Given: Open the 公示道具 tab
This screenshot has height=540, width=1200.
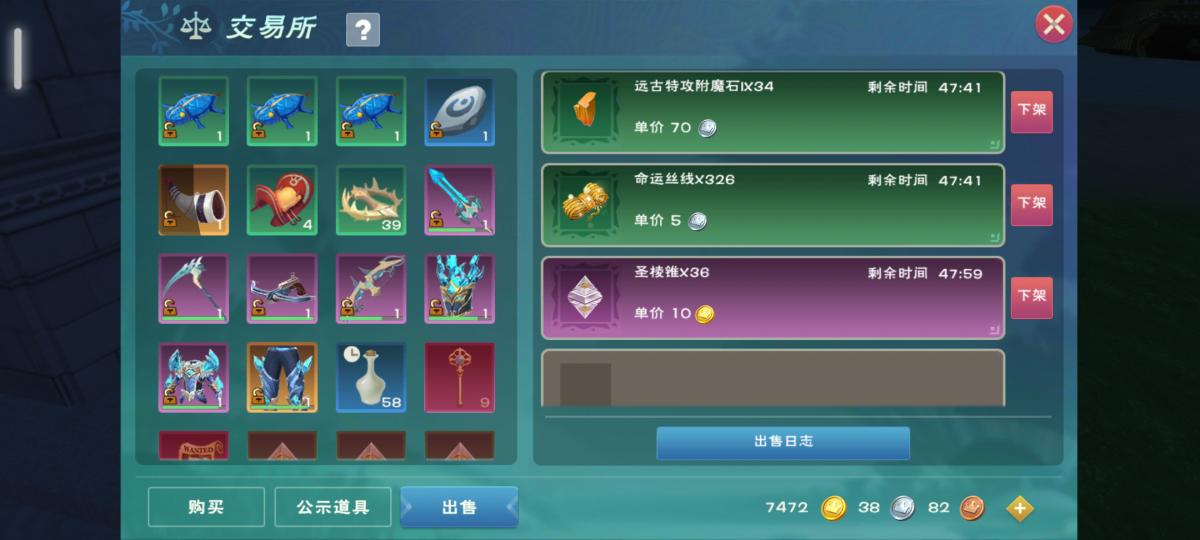Looking at the screenshot, I should [x=333, y=507].
